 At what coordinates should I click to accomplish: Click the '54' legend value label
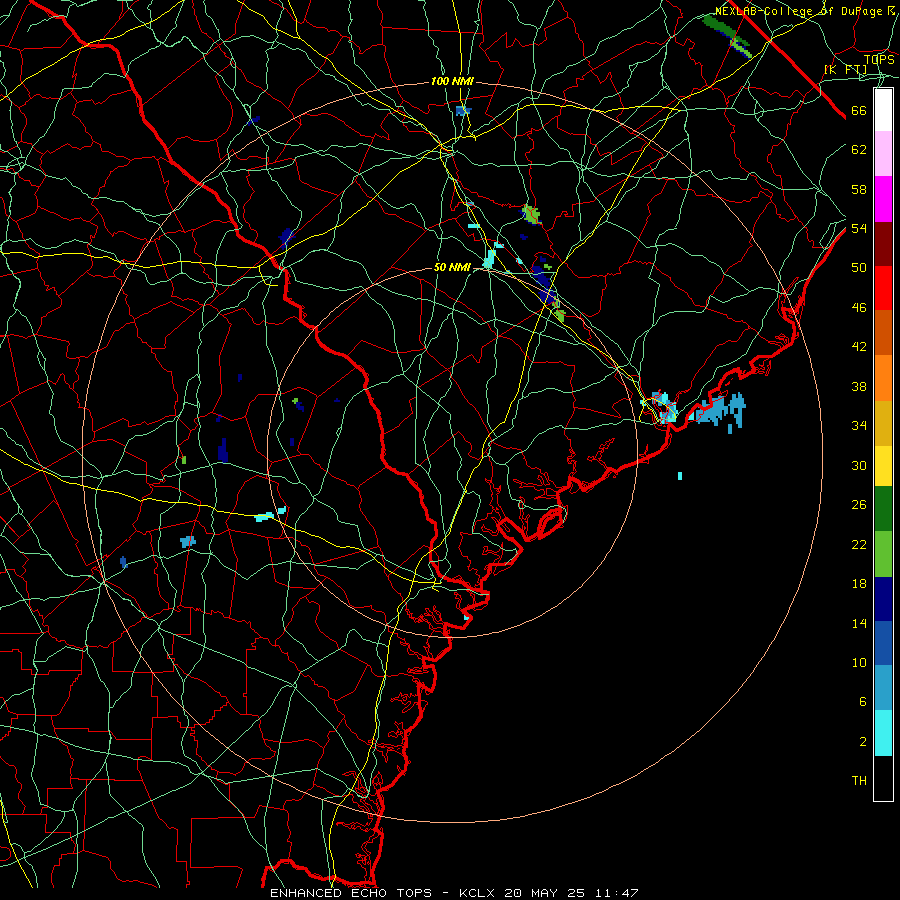click(x=859, y=228)
